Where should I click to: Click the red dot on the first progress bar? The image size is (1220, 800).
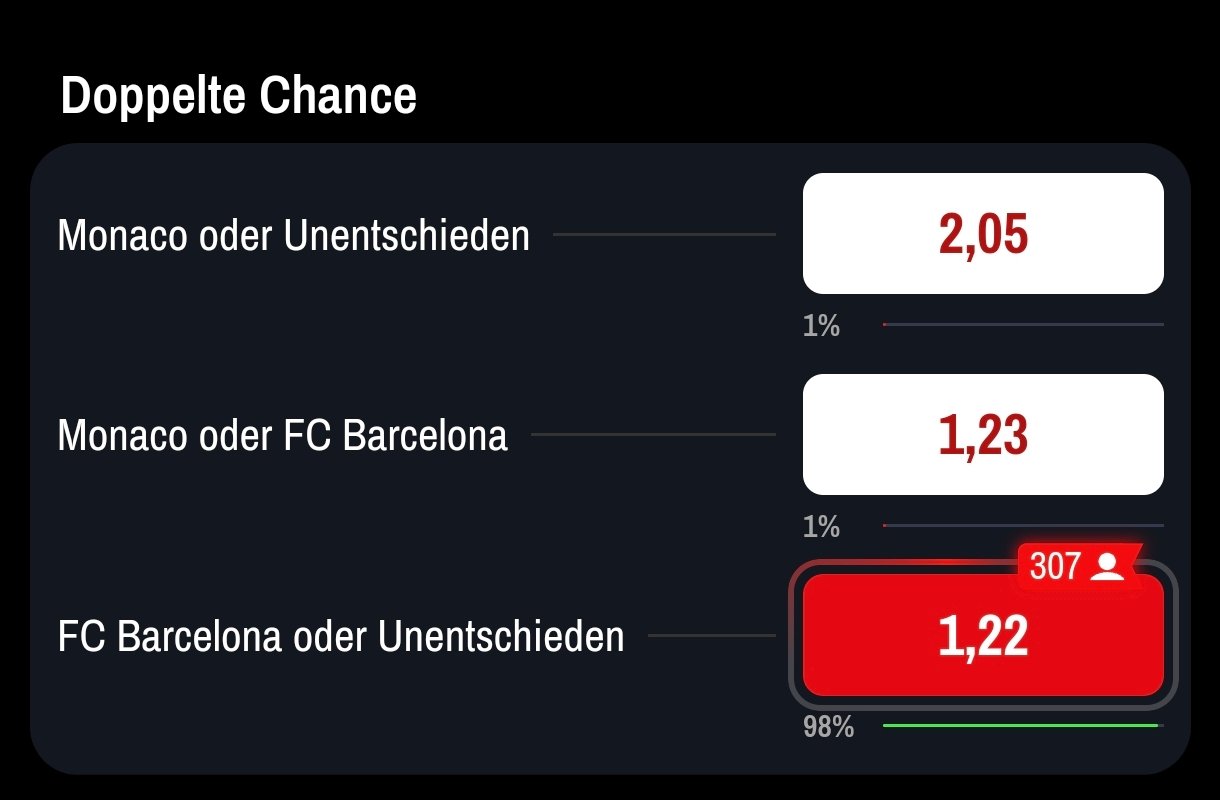[x=885, y=324]
